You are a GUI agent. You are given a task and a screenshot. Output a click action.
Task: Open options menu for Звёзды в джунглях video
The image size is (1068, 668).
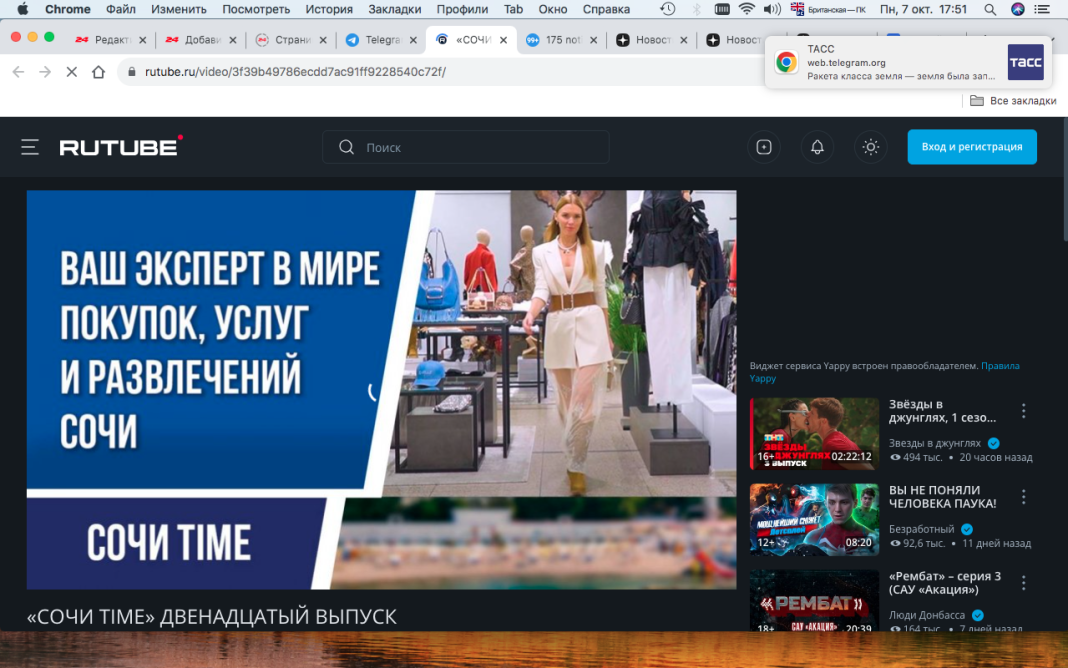1023,411
